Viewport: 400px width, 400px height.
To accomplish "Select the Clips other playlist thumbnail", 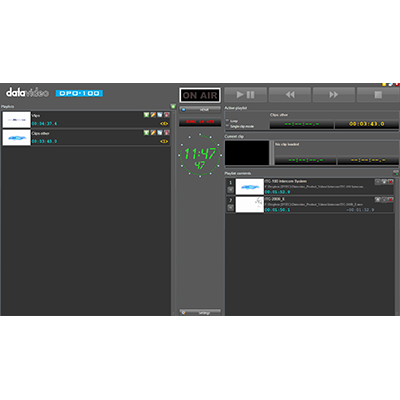I will 17,138.
